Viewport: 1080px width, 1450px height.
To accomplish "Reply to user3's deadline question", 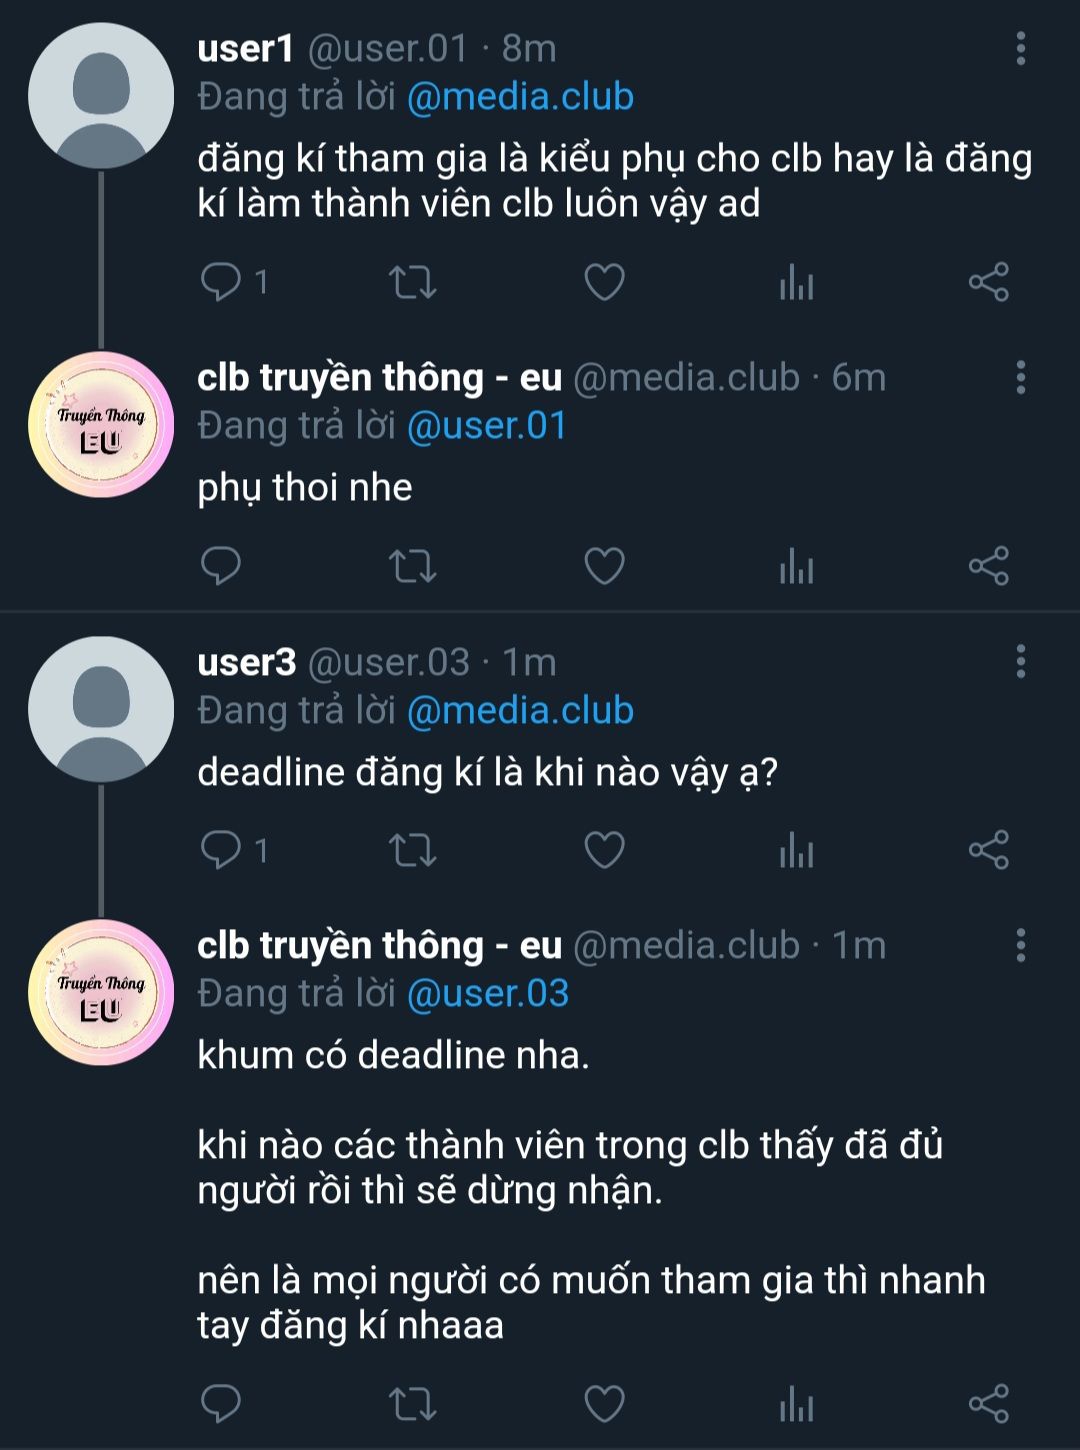I will click(x=221, y=850).
